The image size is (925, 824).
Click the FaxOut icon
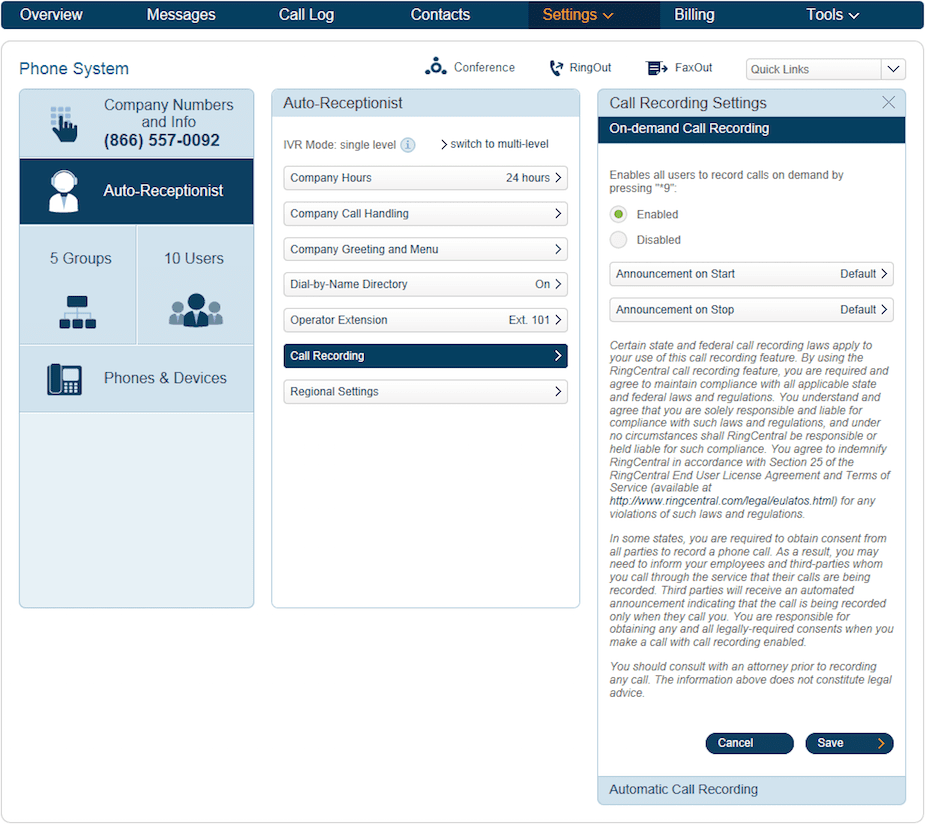pos(657,68)
